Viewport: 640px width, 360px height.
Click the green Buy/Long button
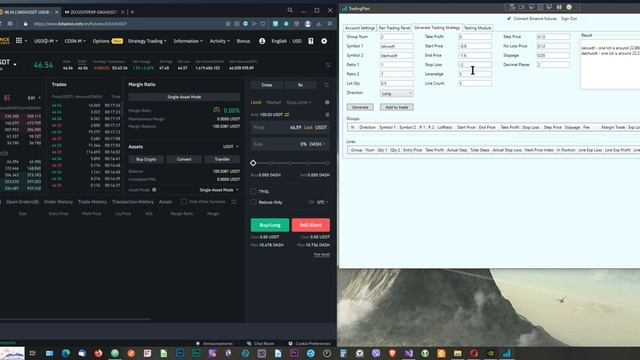click(x=270, y=225)
